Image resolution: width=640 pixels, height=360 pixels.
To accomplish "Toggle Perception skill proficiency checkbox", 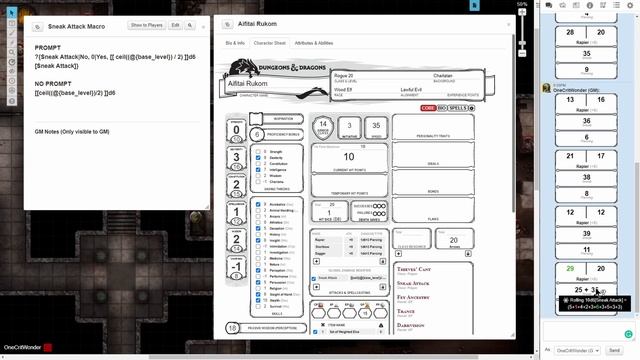I will click(258, 270).
